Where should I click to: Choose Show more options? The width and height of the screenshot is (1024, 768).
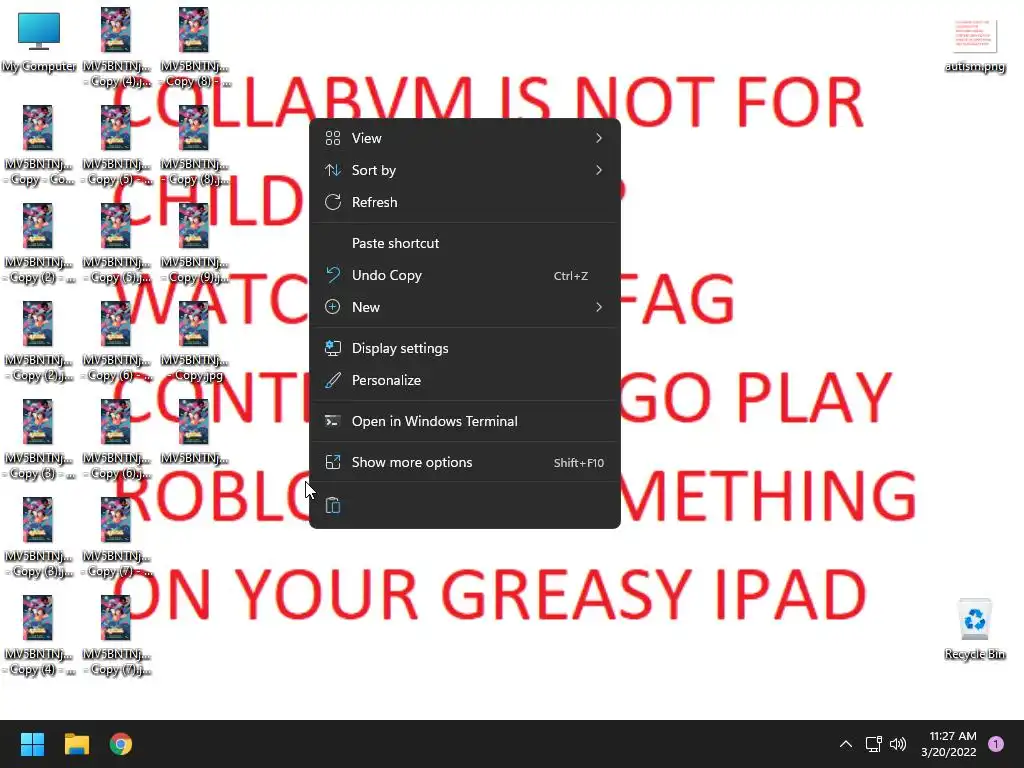(464, 462)
